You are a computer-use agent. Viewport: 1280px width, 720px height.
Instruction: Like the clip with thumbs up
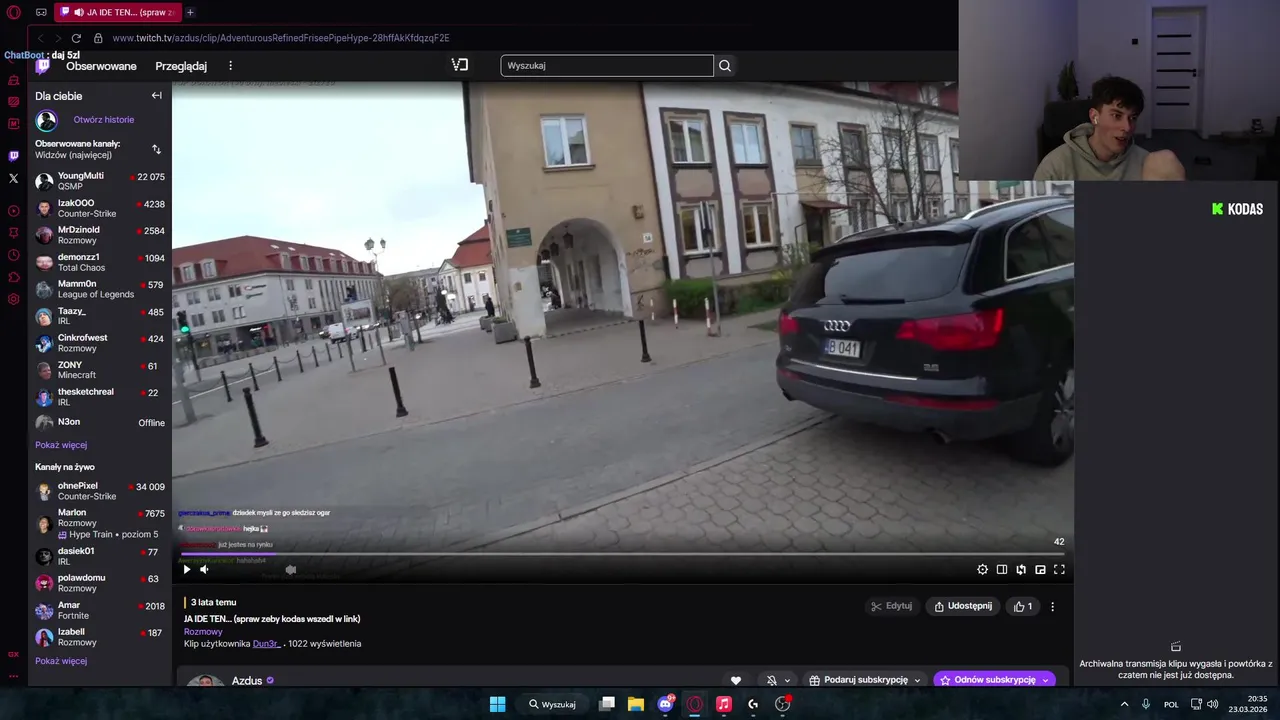1023,606
